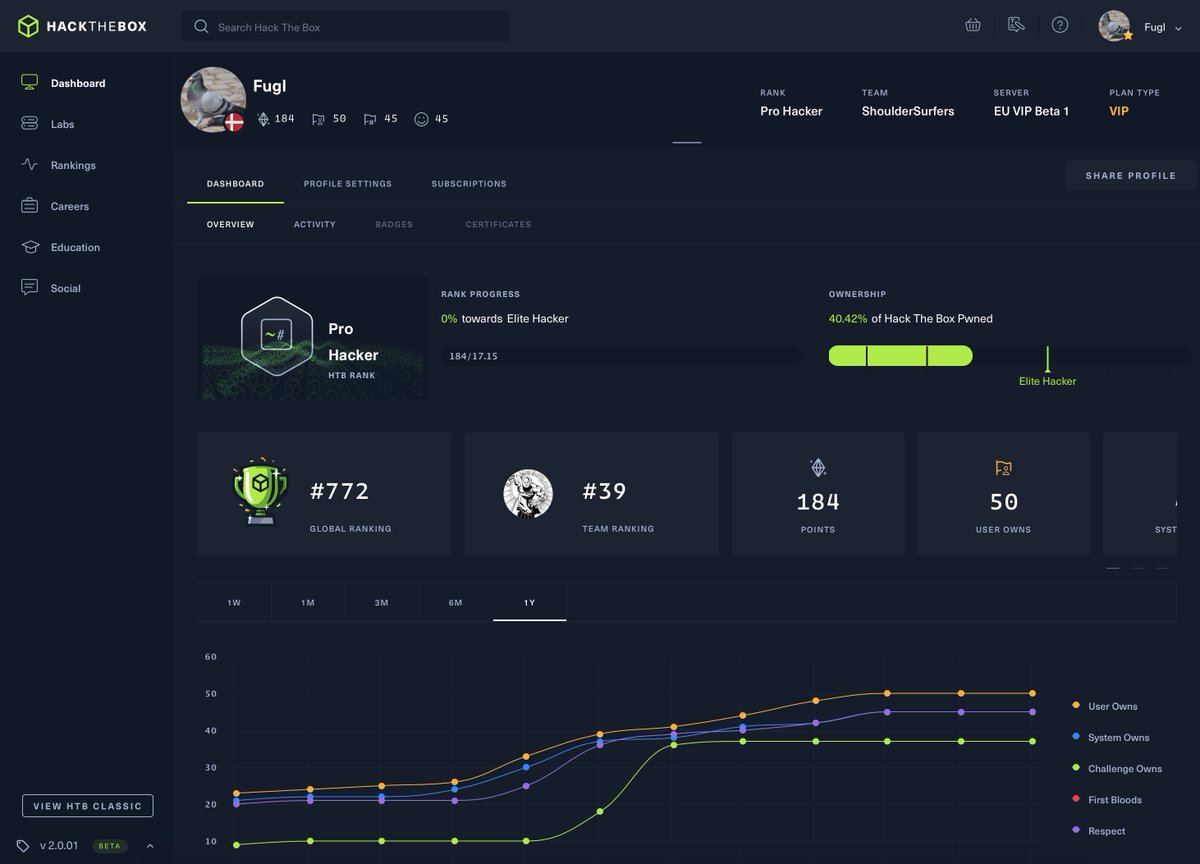The image size is (1200, 864).
Task: Open the Labs sidebar link
Action: click(x=62, y=124)
